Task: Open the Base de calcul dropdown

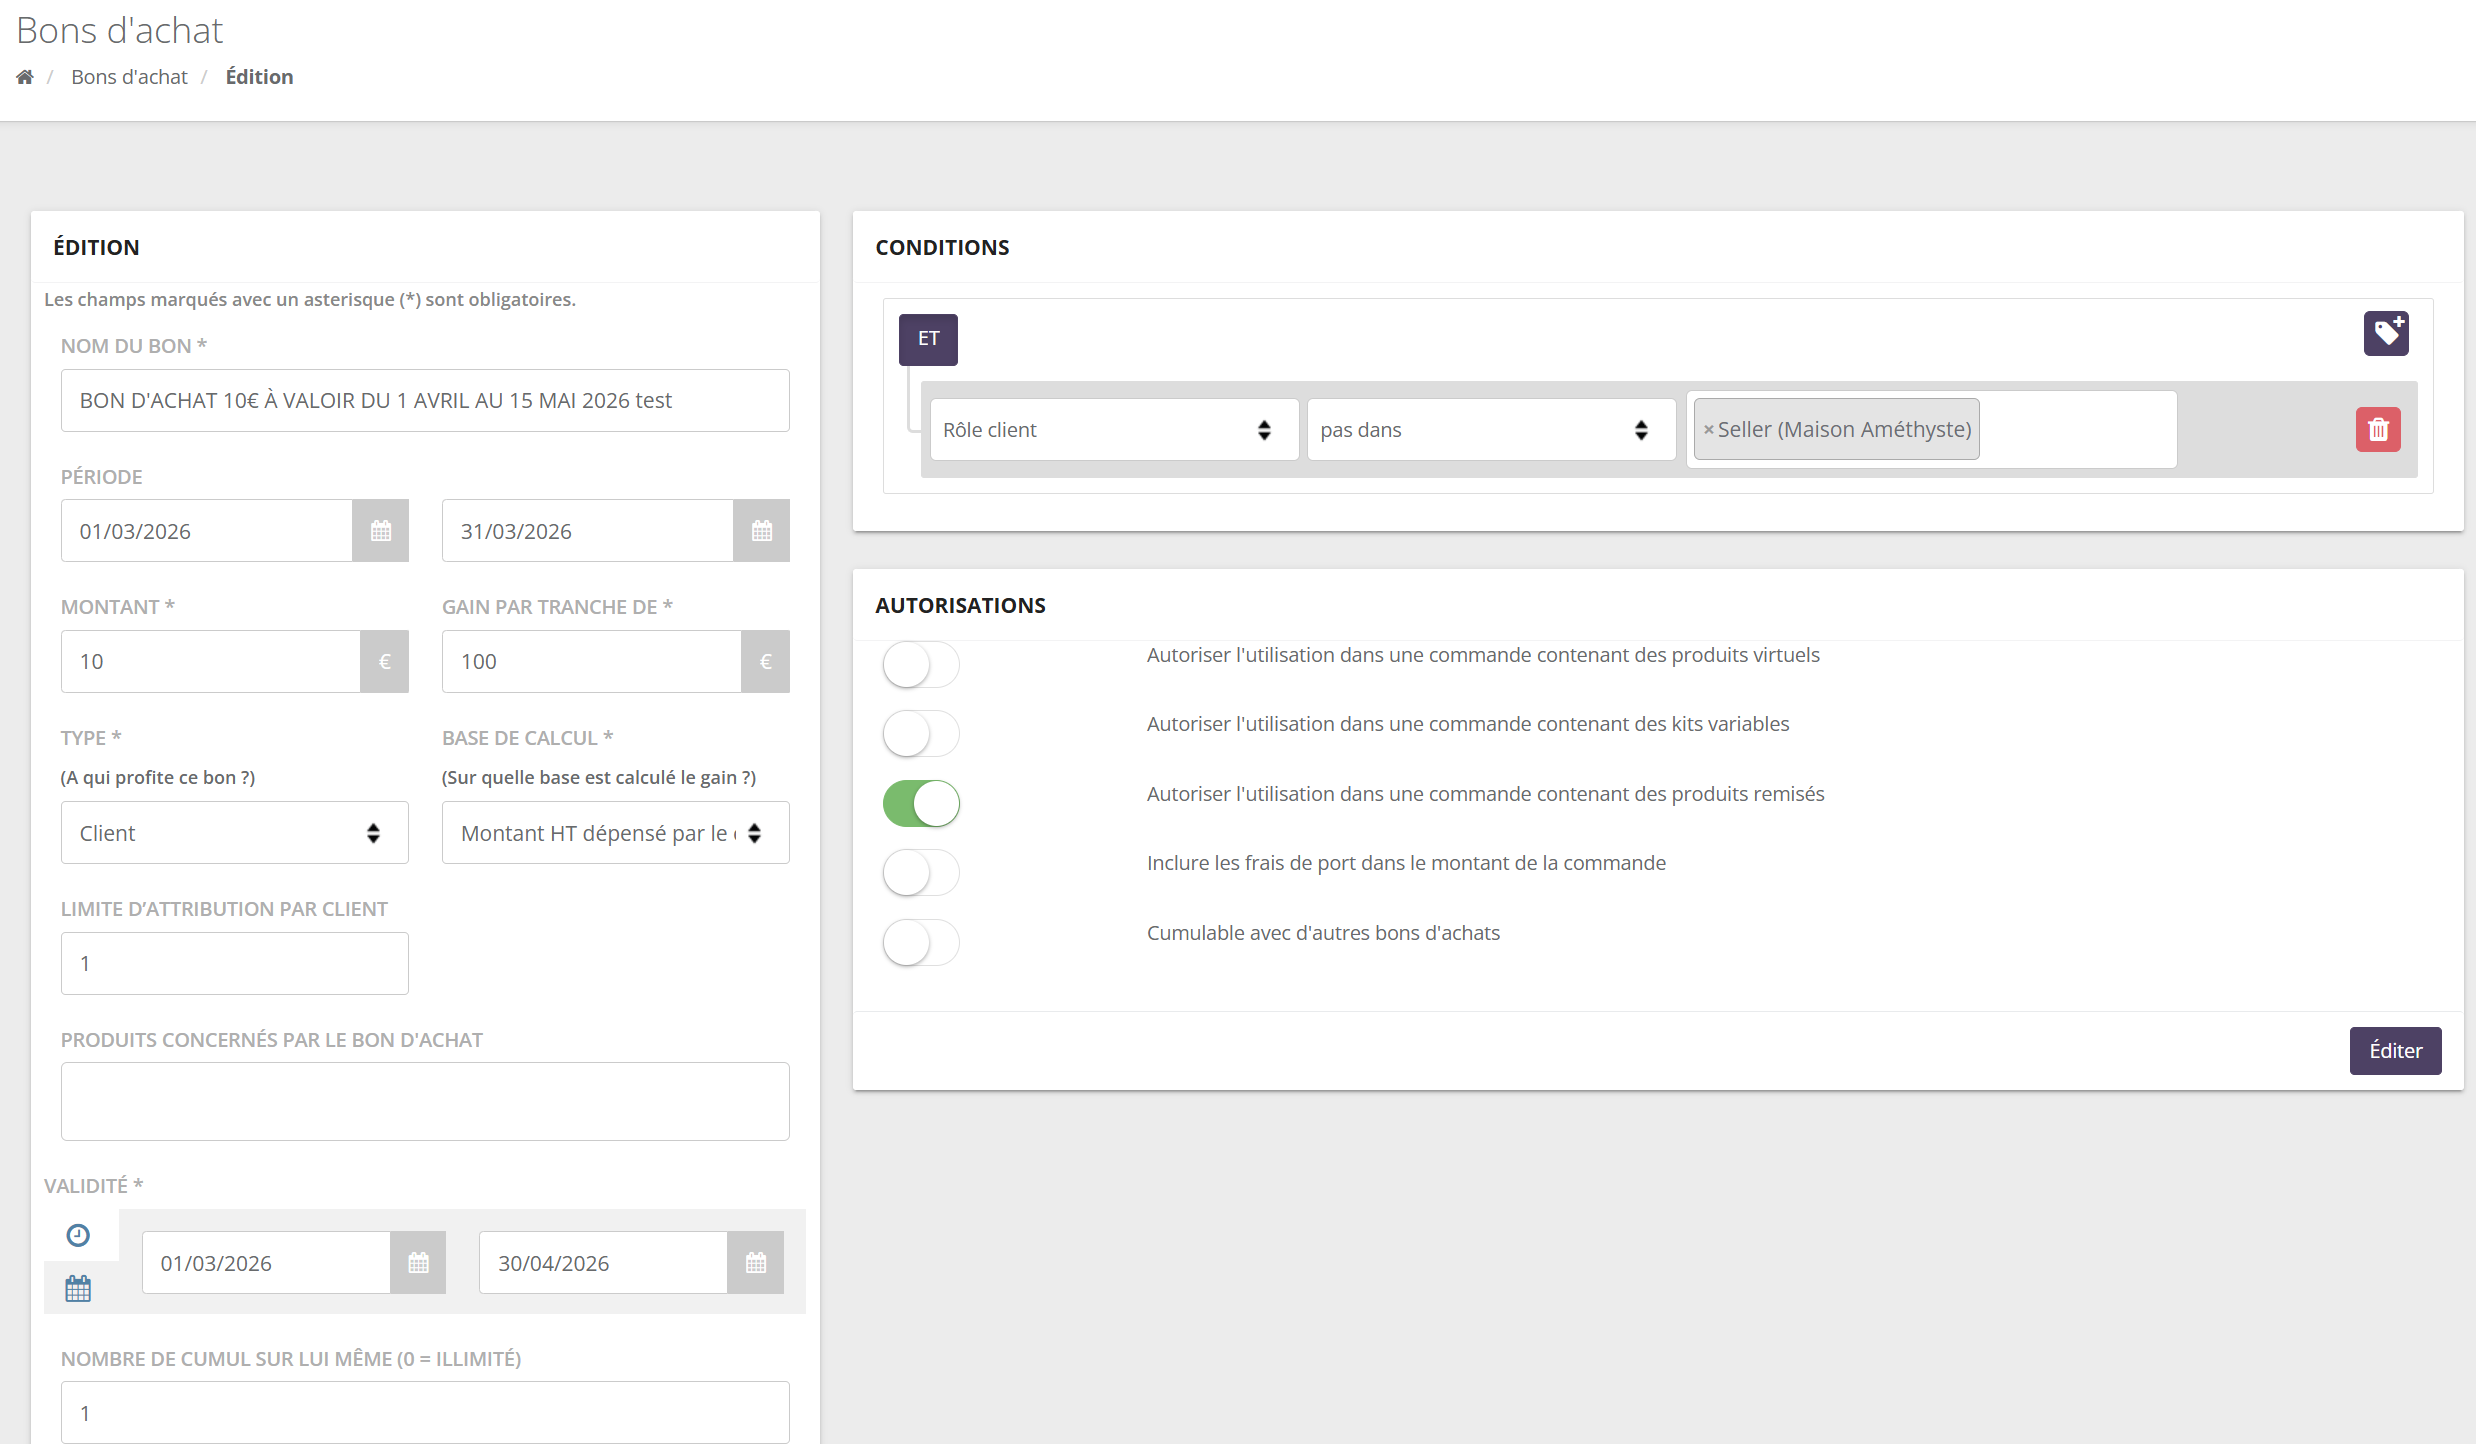Action: (x=616, y=833)
